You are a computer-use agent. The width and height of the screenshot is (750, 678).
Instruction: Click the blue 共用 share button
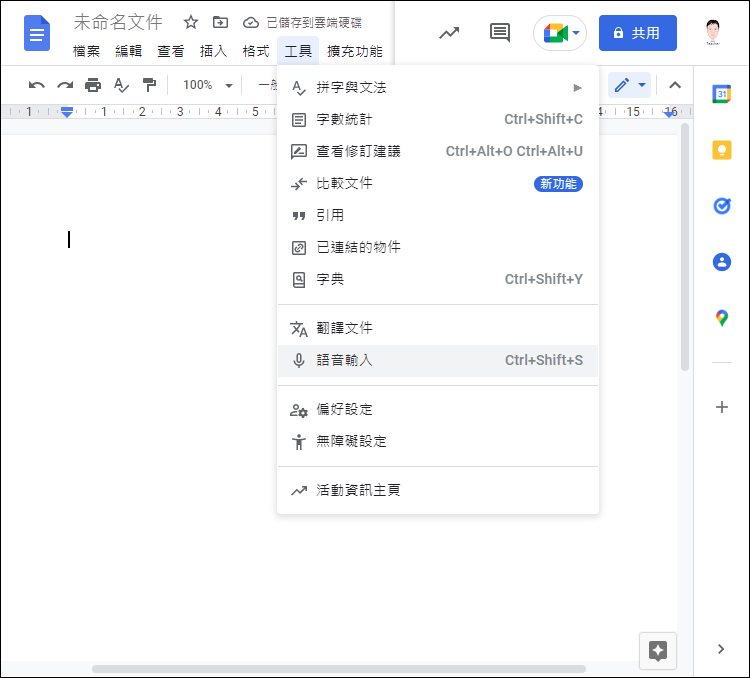[638, 33]
